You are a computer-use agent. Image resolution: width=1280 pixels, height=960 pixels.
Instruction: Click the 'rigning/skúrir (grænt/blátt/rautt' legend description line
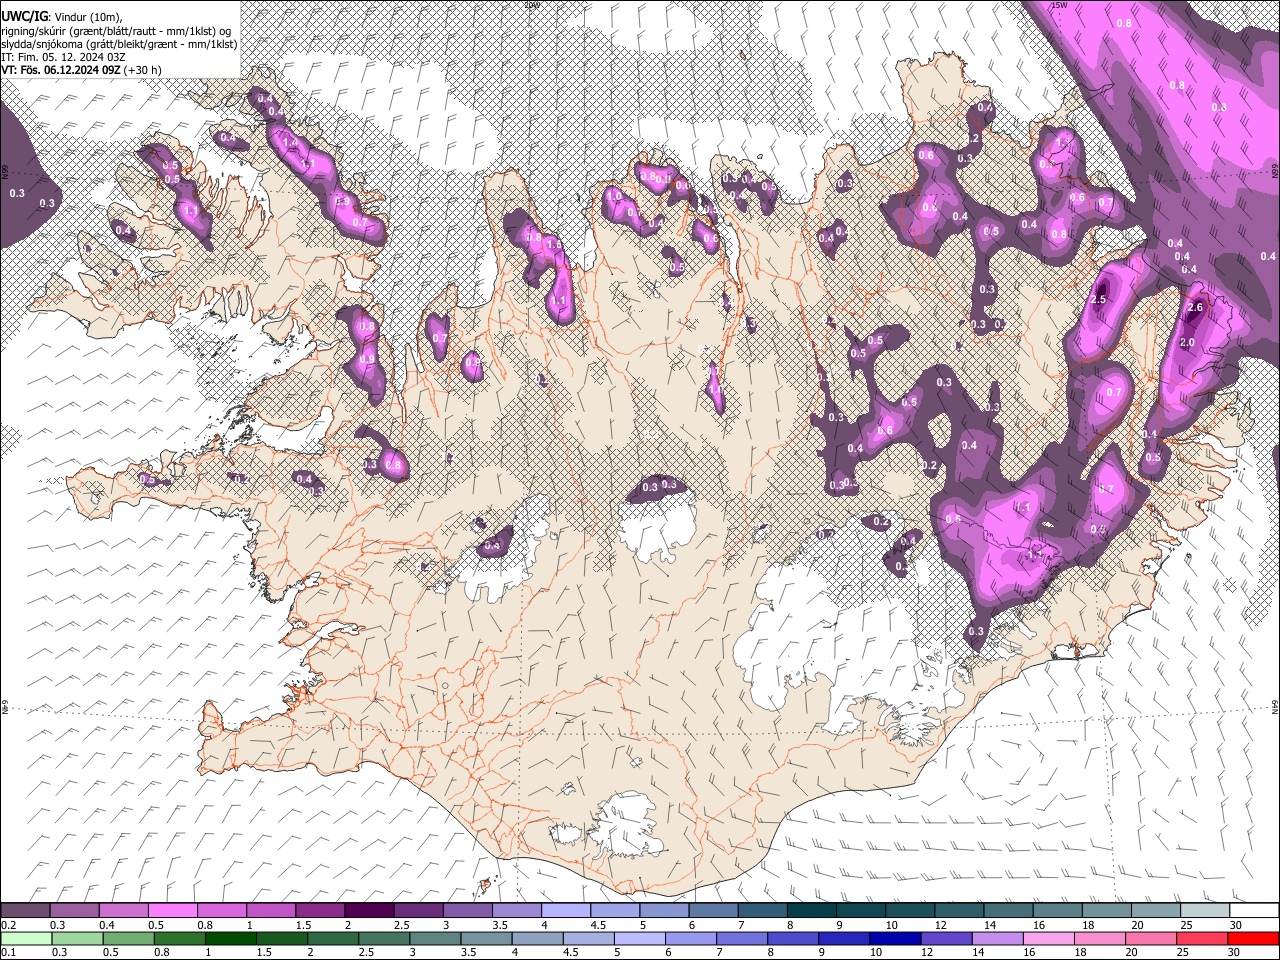[116, 31]
